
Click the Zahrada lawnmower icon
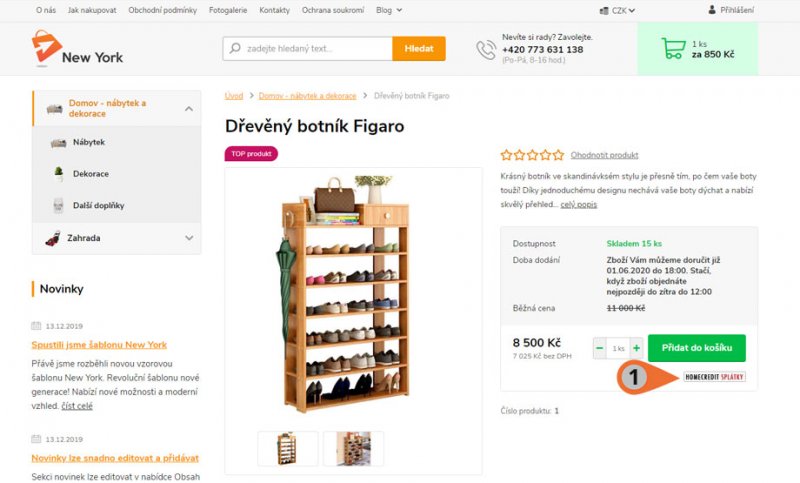pos(53,238)
